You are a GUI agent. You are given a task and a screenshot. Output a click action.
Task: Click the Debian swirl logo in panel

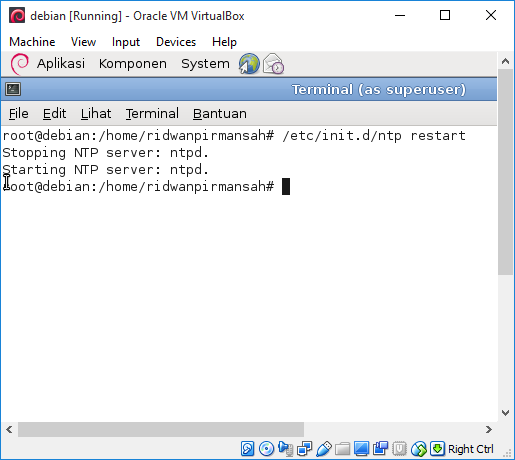pyautogui.click(x=20, y=64)
